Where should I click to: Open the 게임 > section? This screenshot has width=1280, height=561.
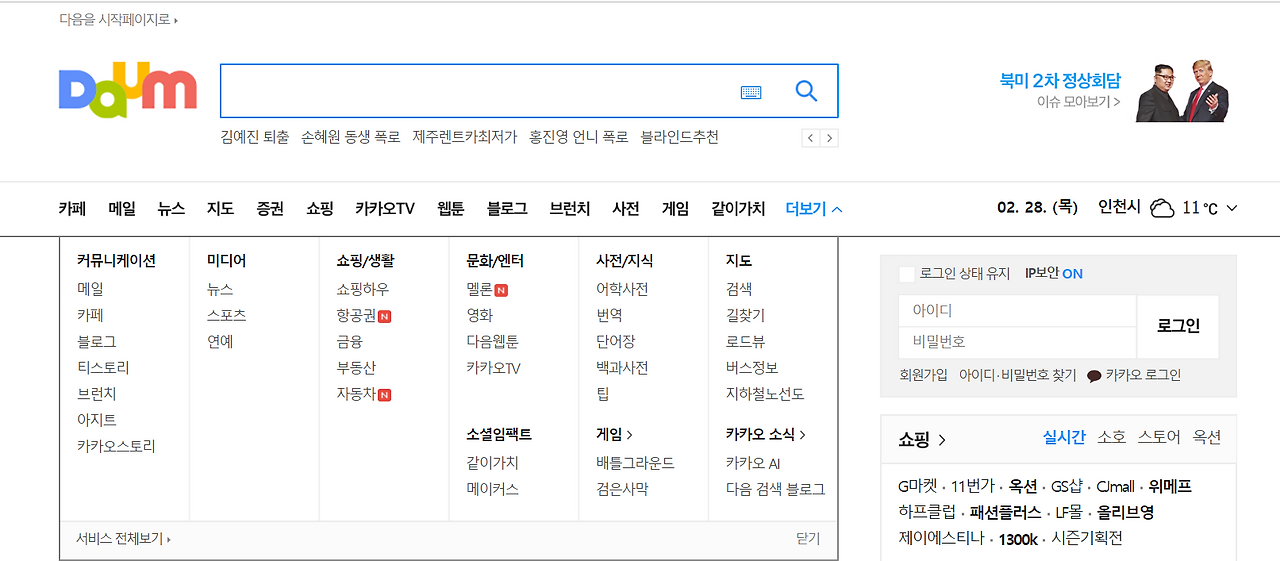pos(614,434)
